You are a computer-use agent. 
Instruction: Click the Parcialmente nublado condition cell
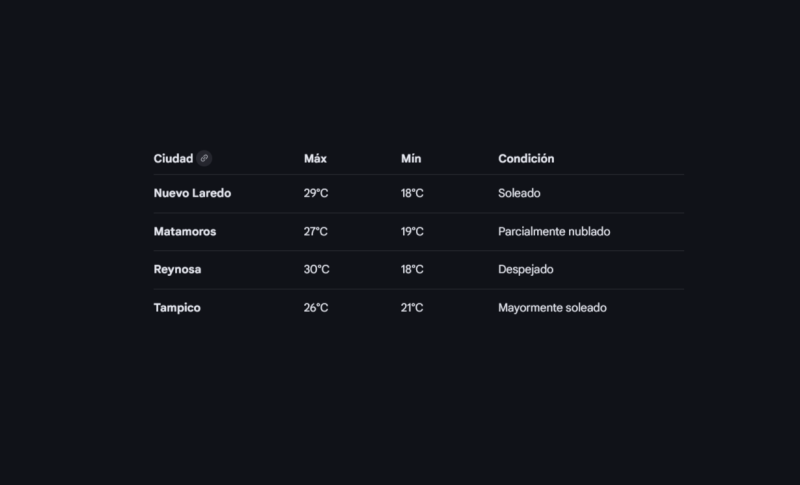coord(554,231)
